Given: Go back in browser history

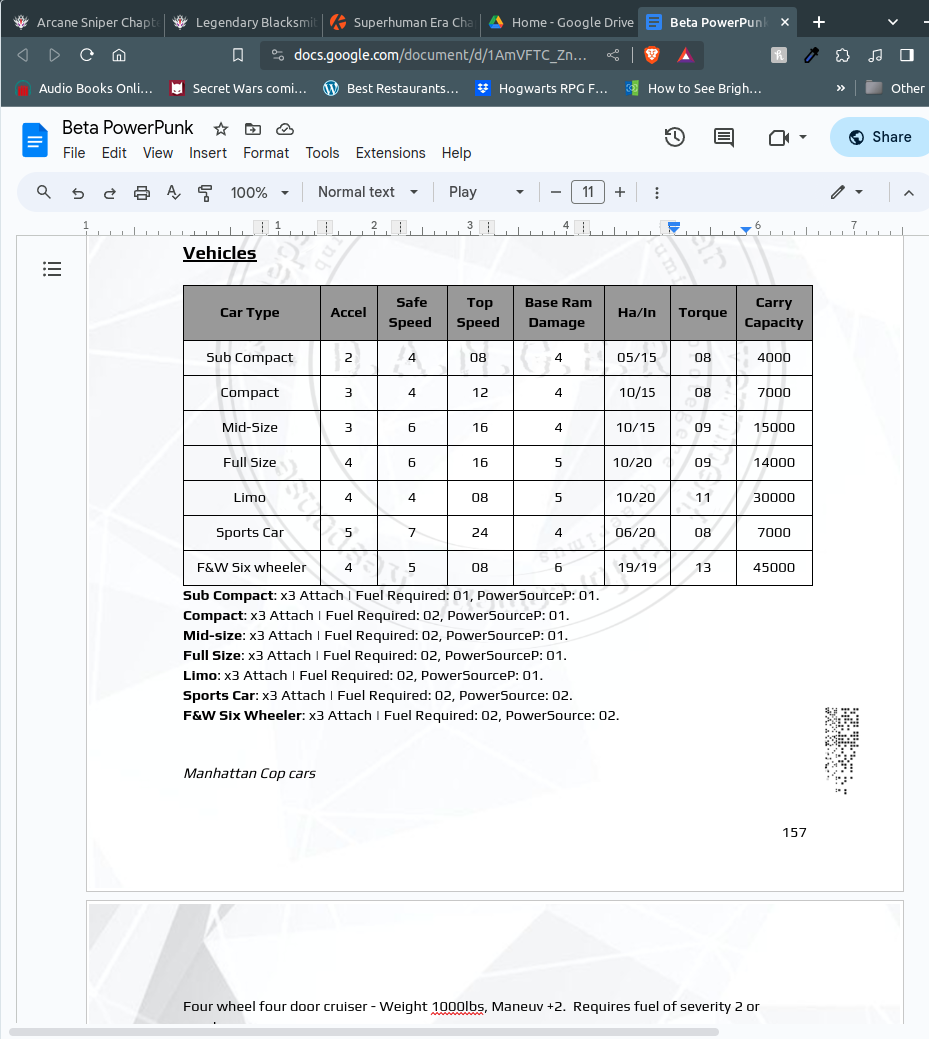Looking at the screenshot, I should coord(23,55).
